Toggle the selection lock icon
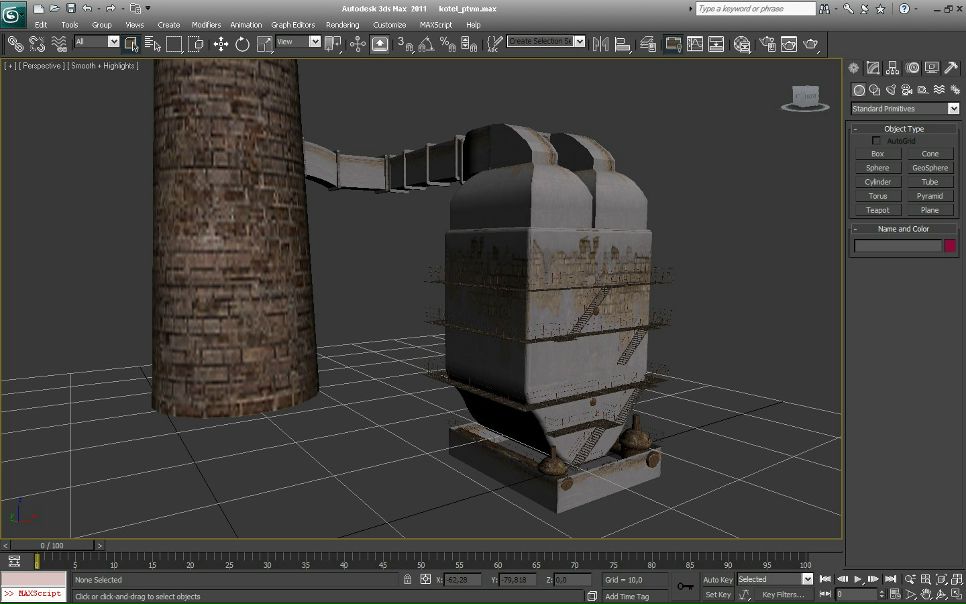This screenshot has height=604, width=966. click(x=407, y=579)
